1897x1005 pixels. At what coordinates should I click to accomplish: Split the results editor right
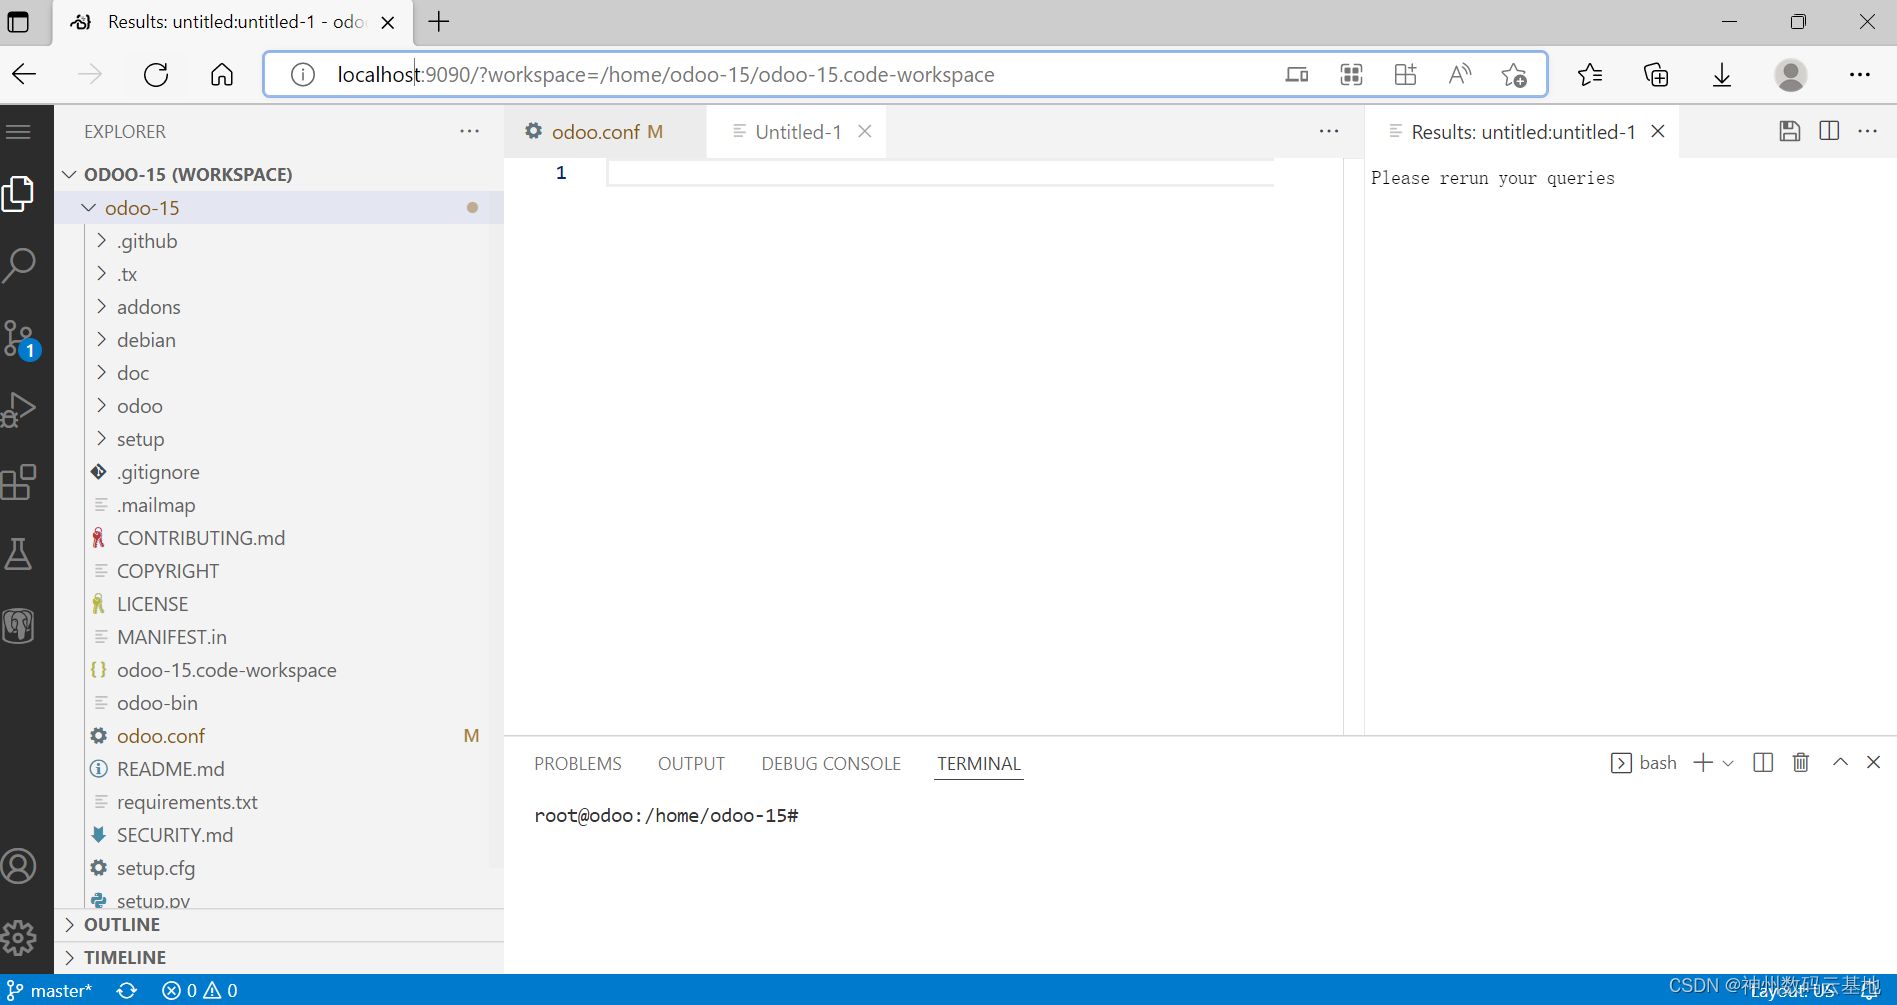[1829, 131]
